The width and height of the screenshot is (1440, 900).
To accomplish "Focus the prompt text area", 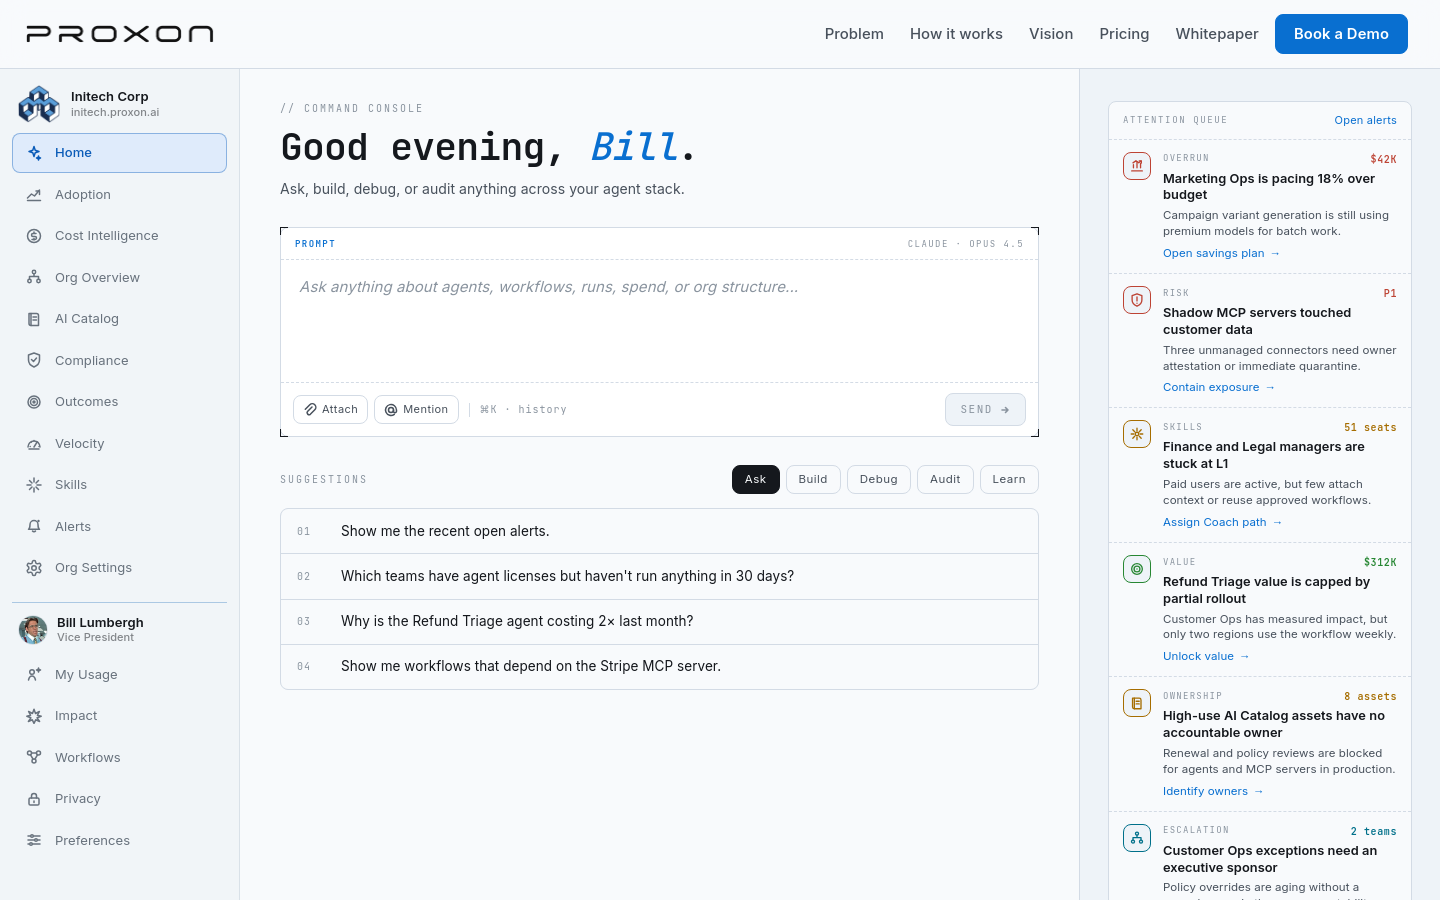I will point(659,321).
